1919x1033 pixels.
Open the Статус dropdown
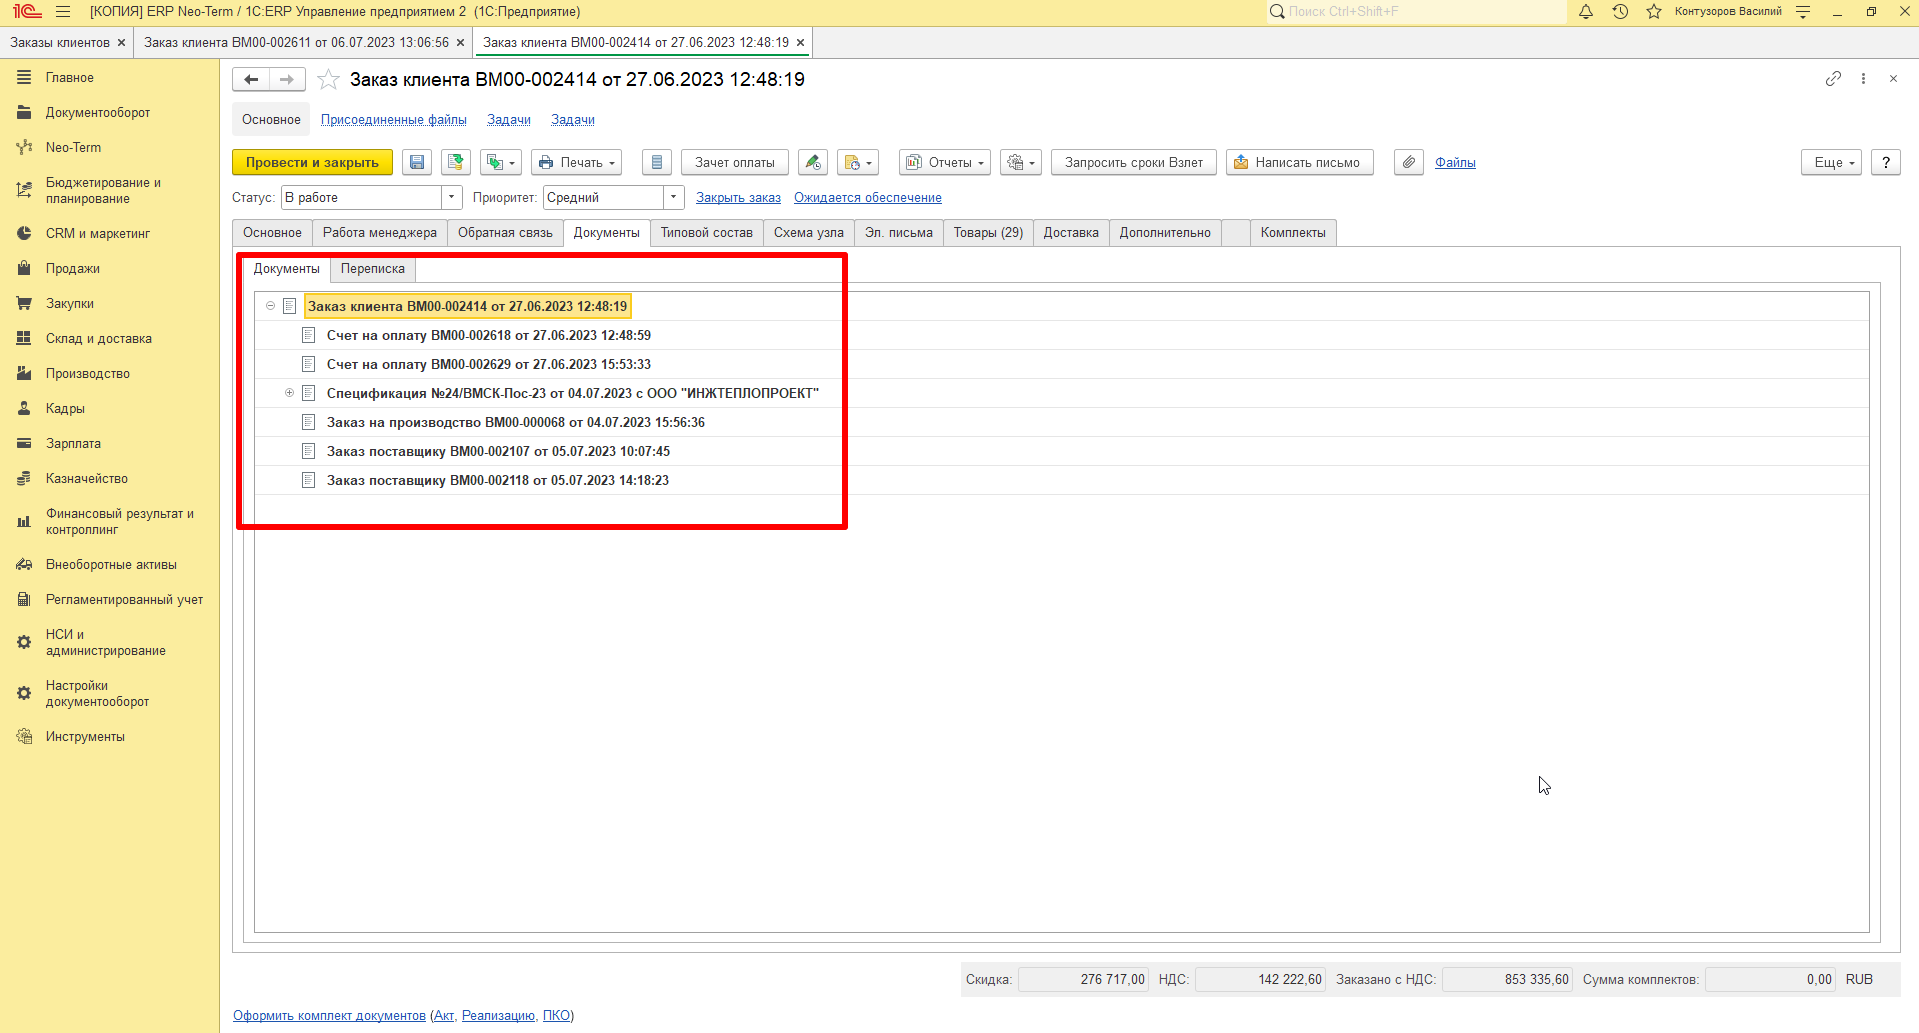coord(452,197)
